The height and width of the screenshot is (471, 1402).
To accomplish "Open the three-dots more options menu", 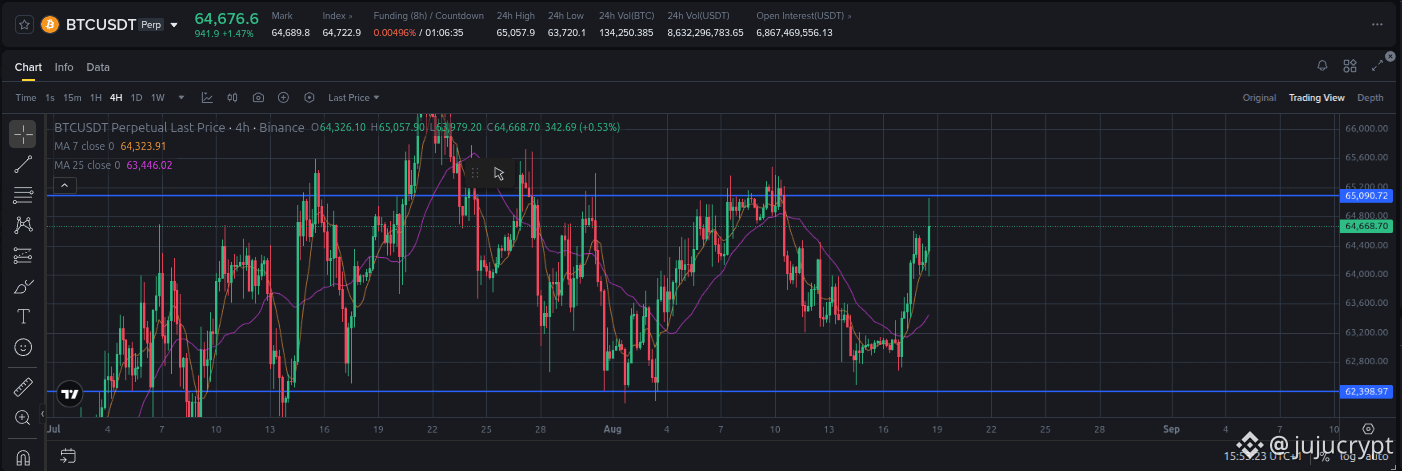I will [1377, 24].
